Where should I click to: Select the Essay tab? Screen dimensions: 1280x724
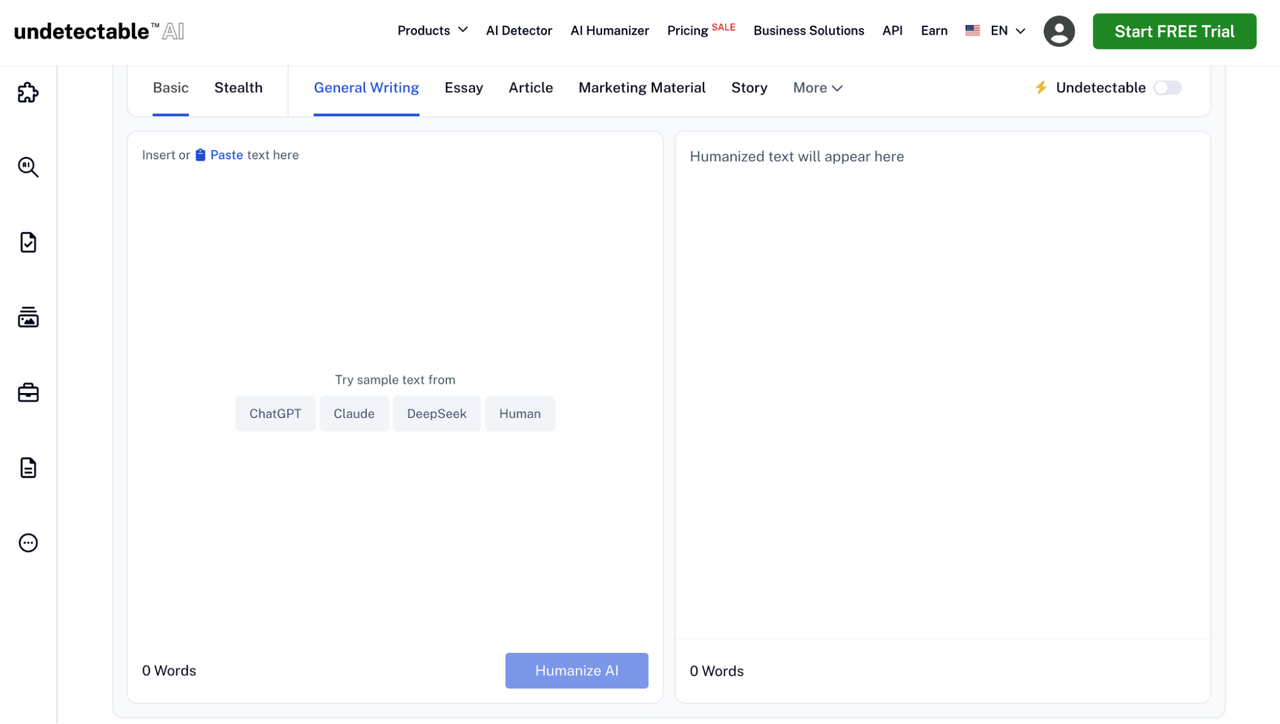point(464,88)
